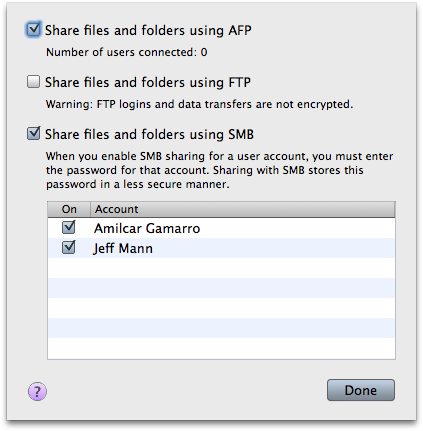Enable sharing files and folders using FTP
Screen dimensions: 423x431
33,82
